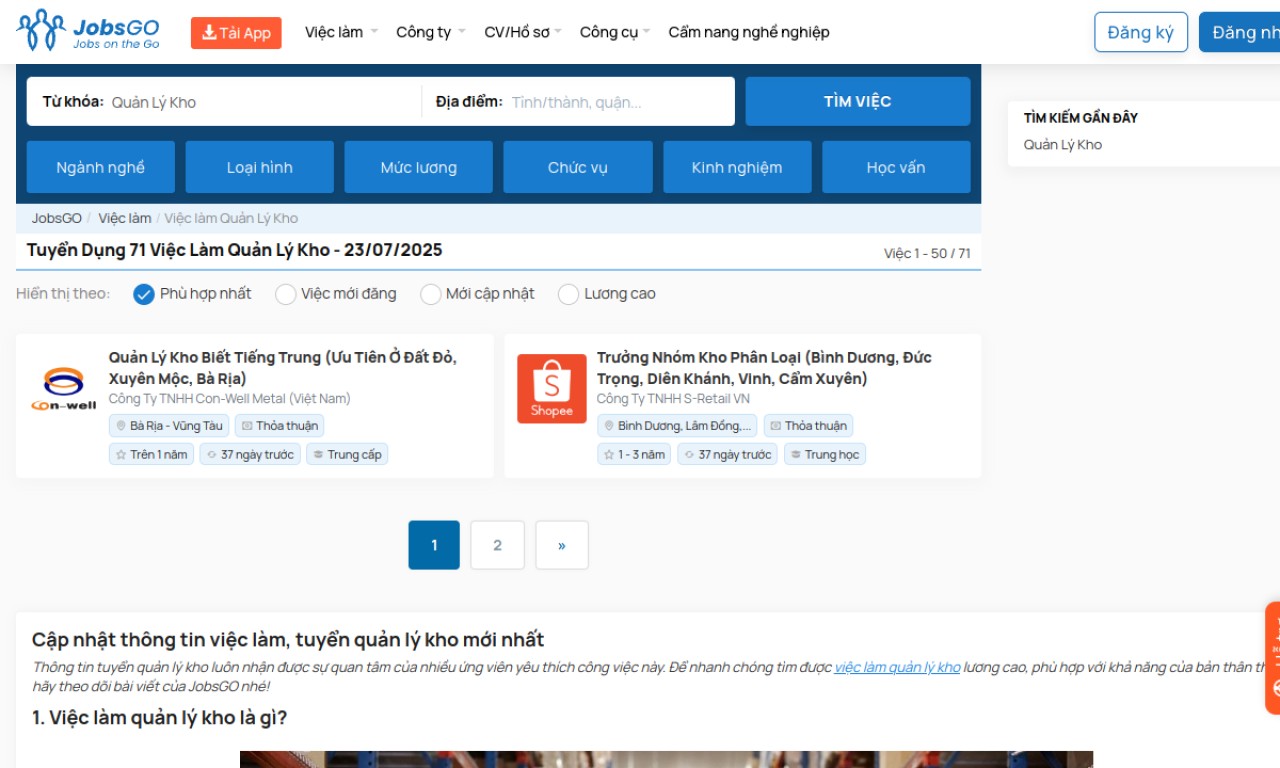Open Trưởng Nhóm Kho Phân Loại job
This screenshot has width=1280, height=768.
(765, 368)
